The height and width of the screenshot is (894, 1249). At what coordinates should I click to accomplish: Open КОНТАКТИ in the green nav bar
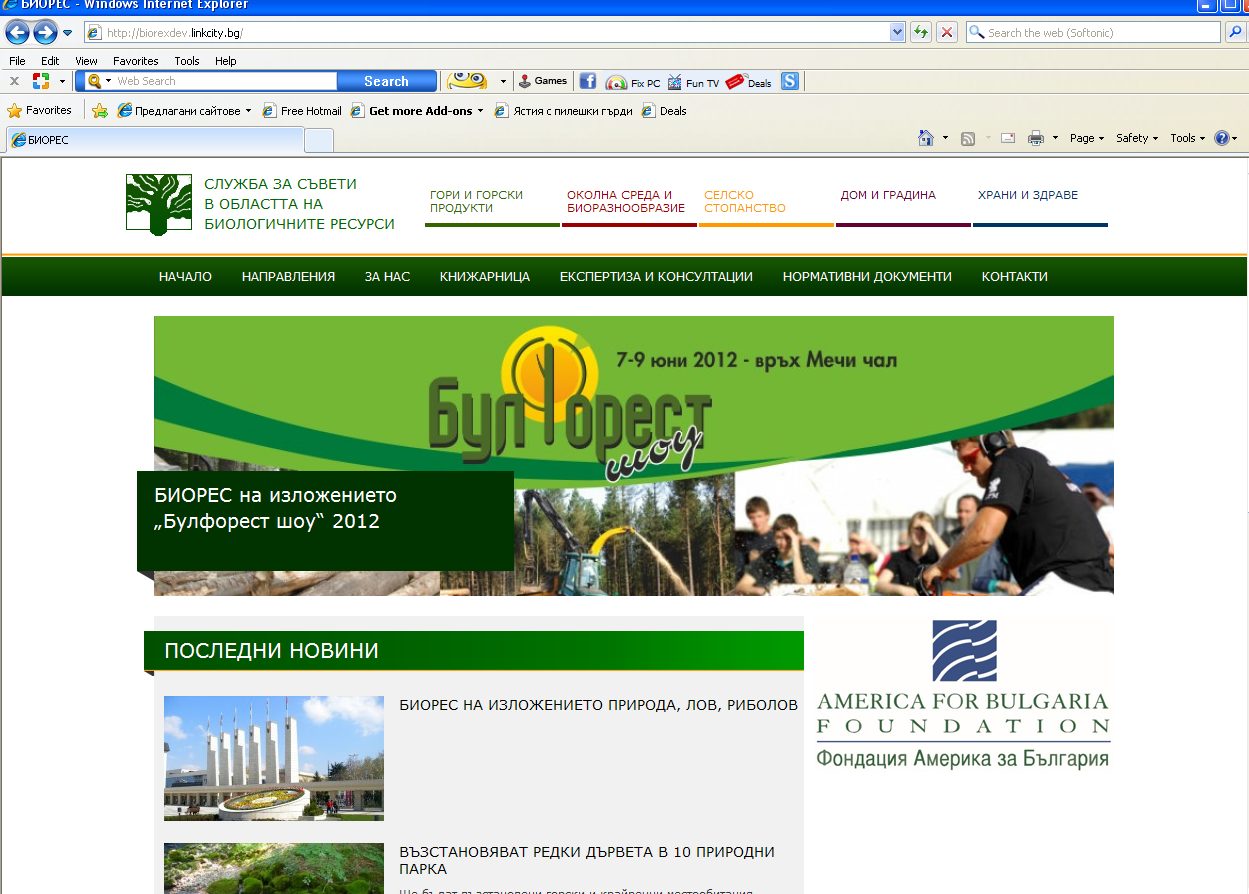(x=1015, y=277)
